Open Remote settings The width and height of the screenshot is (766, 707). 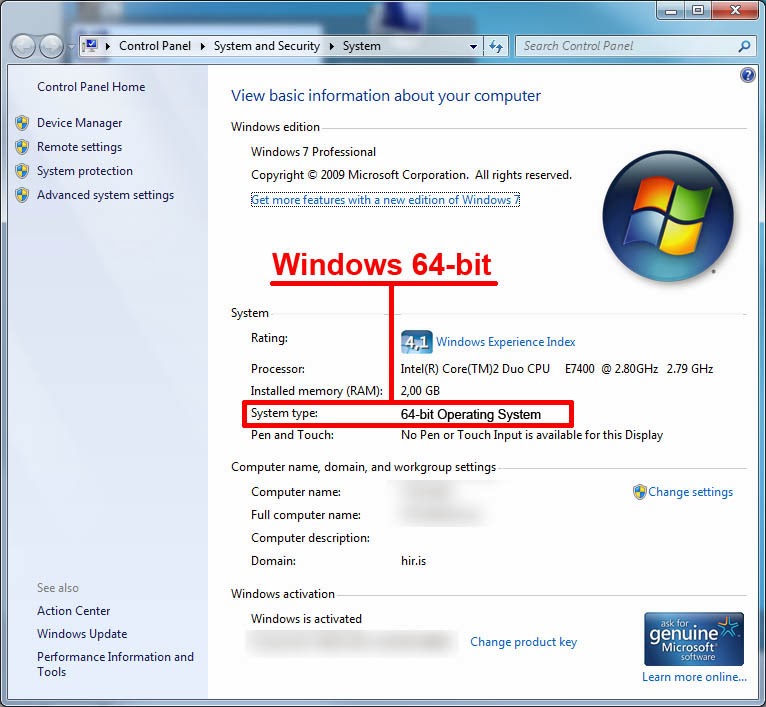pyautogui.click(x=80, y=147)
